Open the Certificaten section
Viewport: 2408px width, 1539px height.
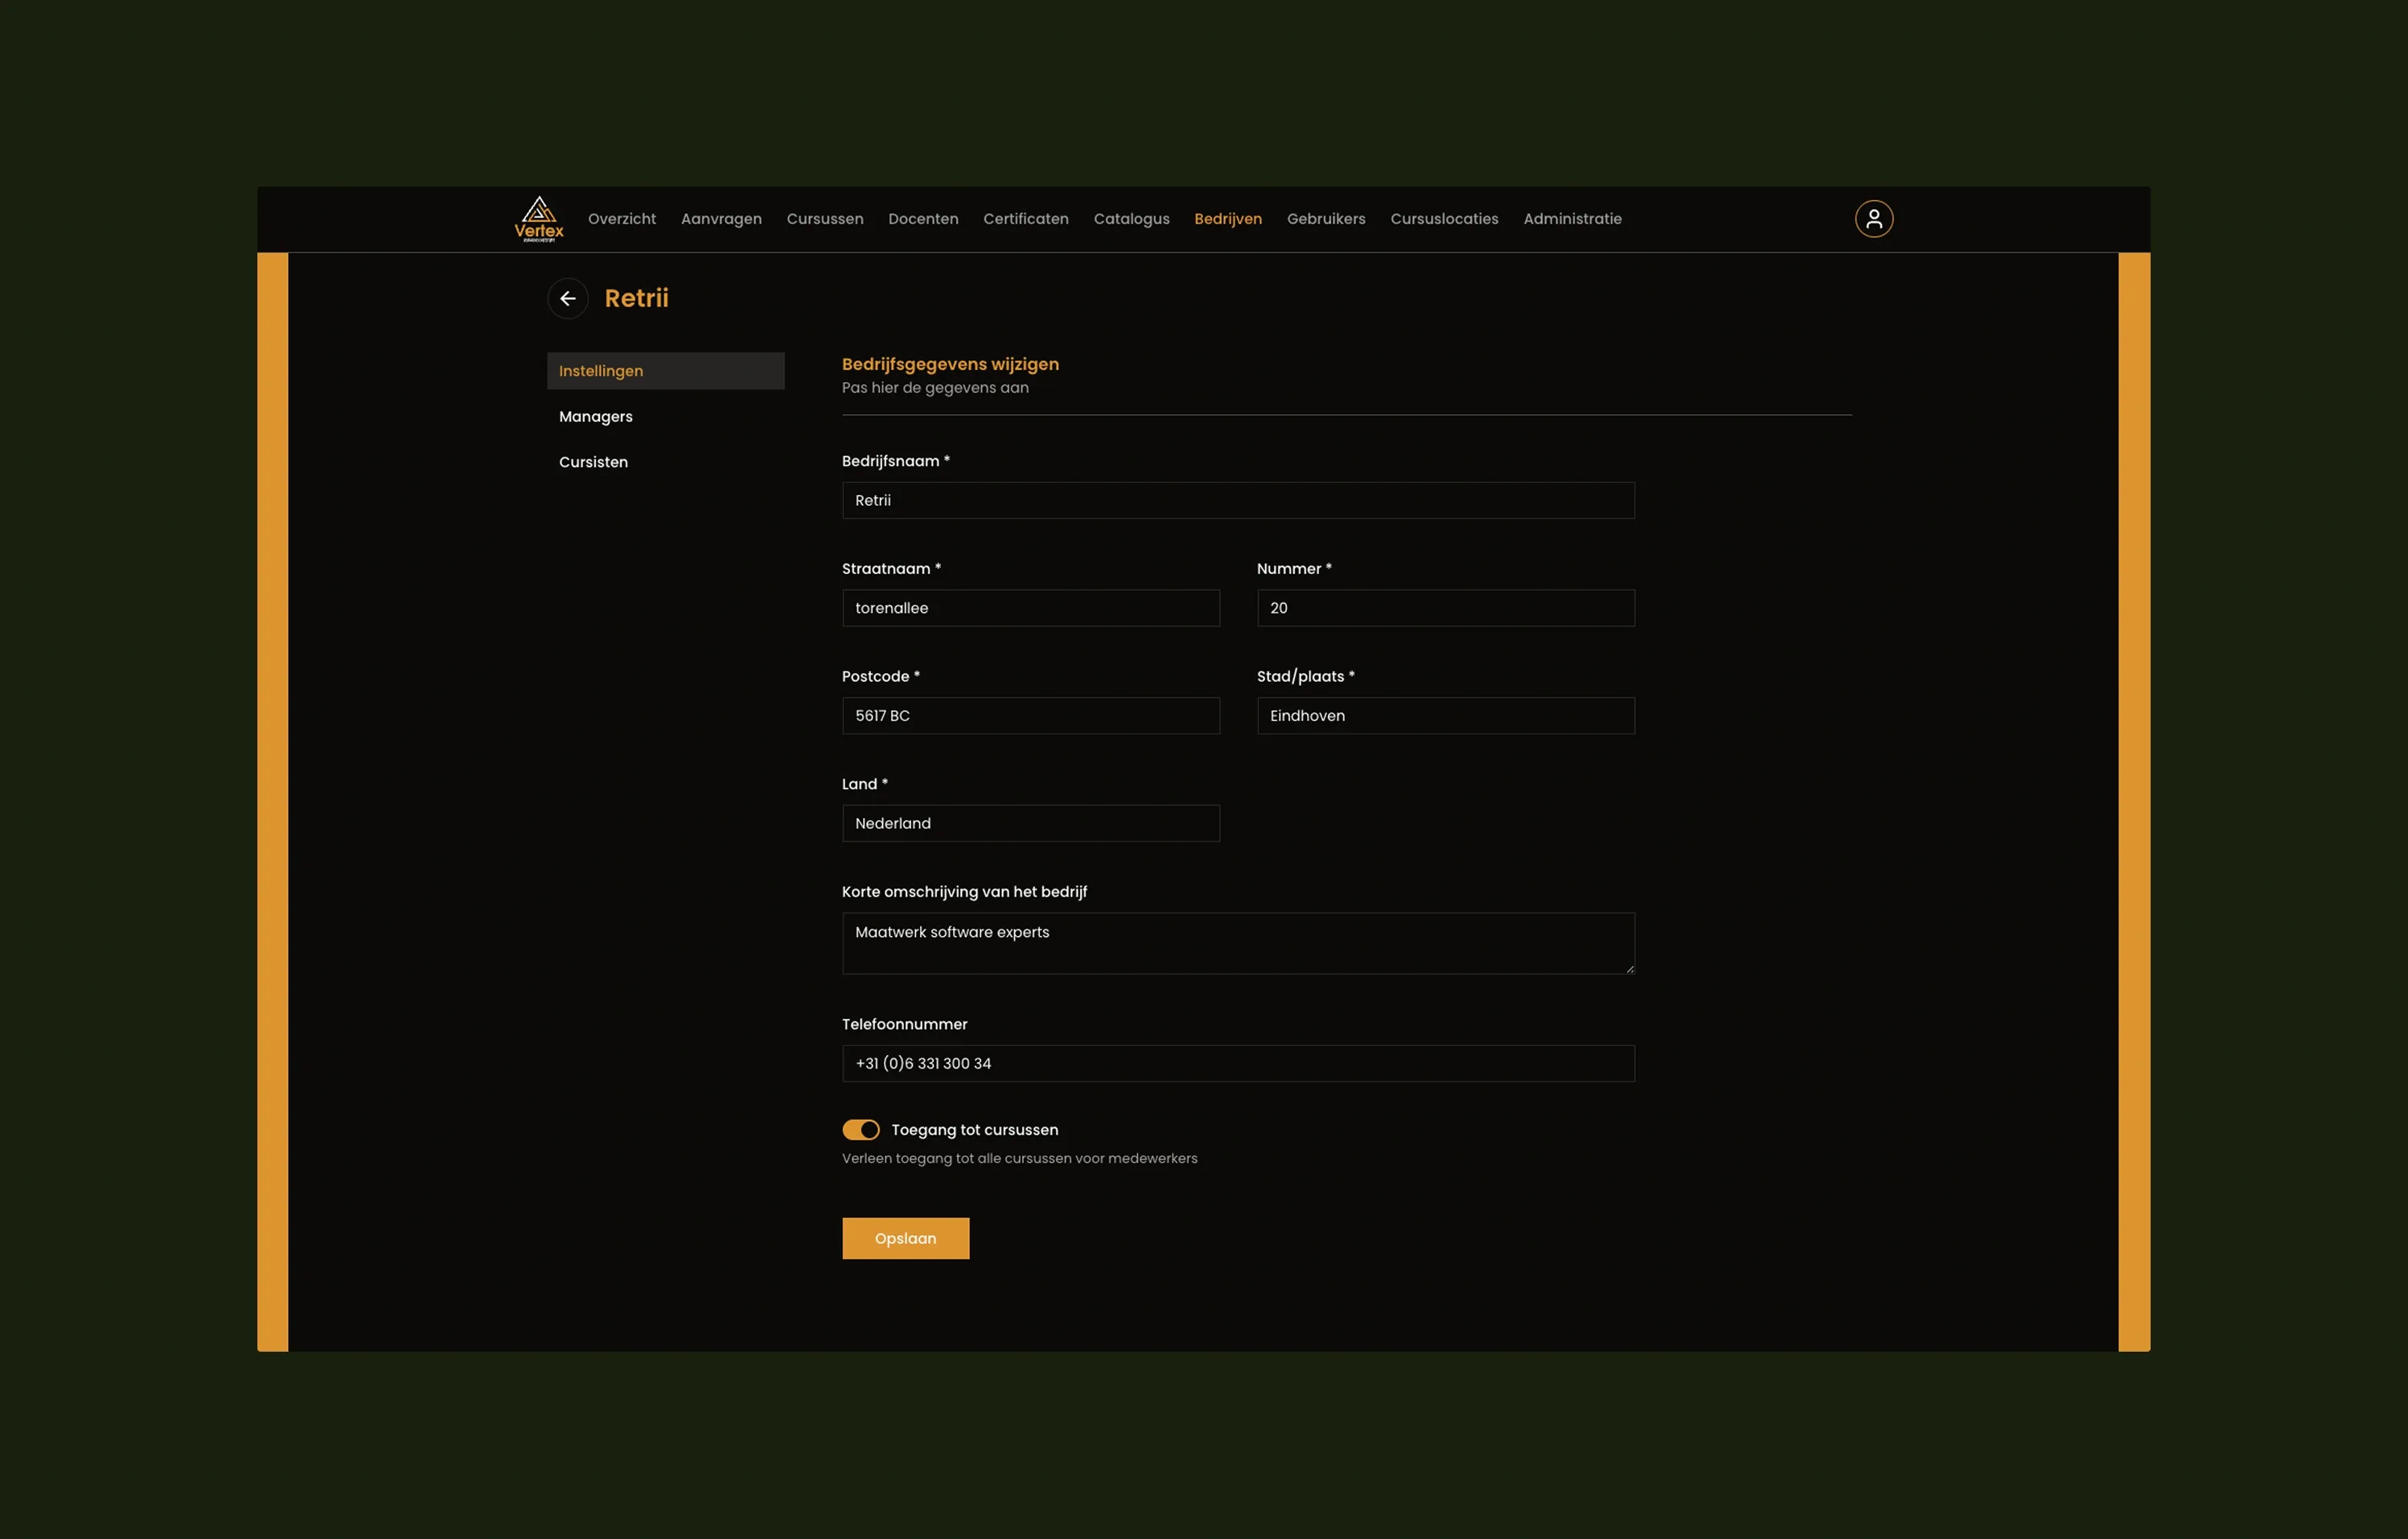pyautogui.click(x=1025, y=219)
